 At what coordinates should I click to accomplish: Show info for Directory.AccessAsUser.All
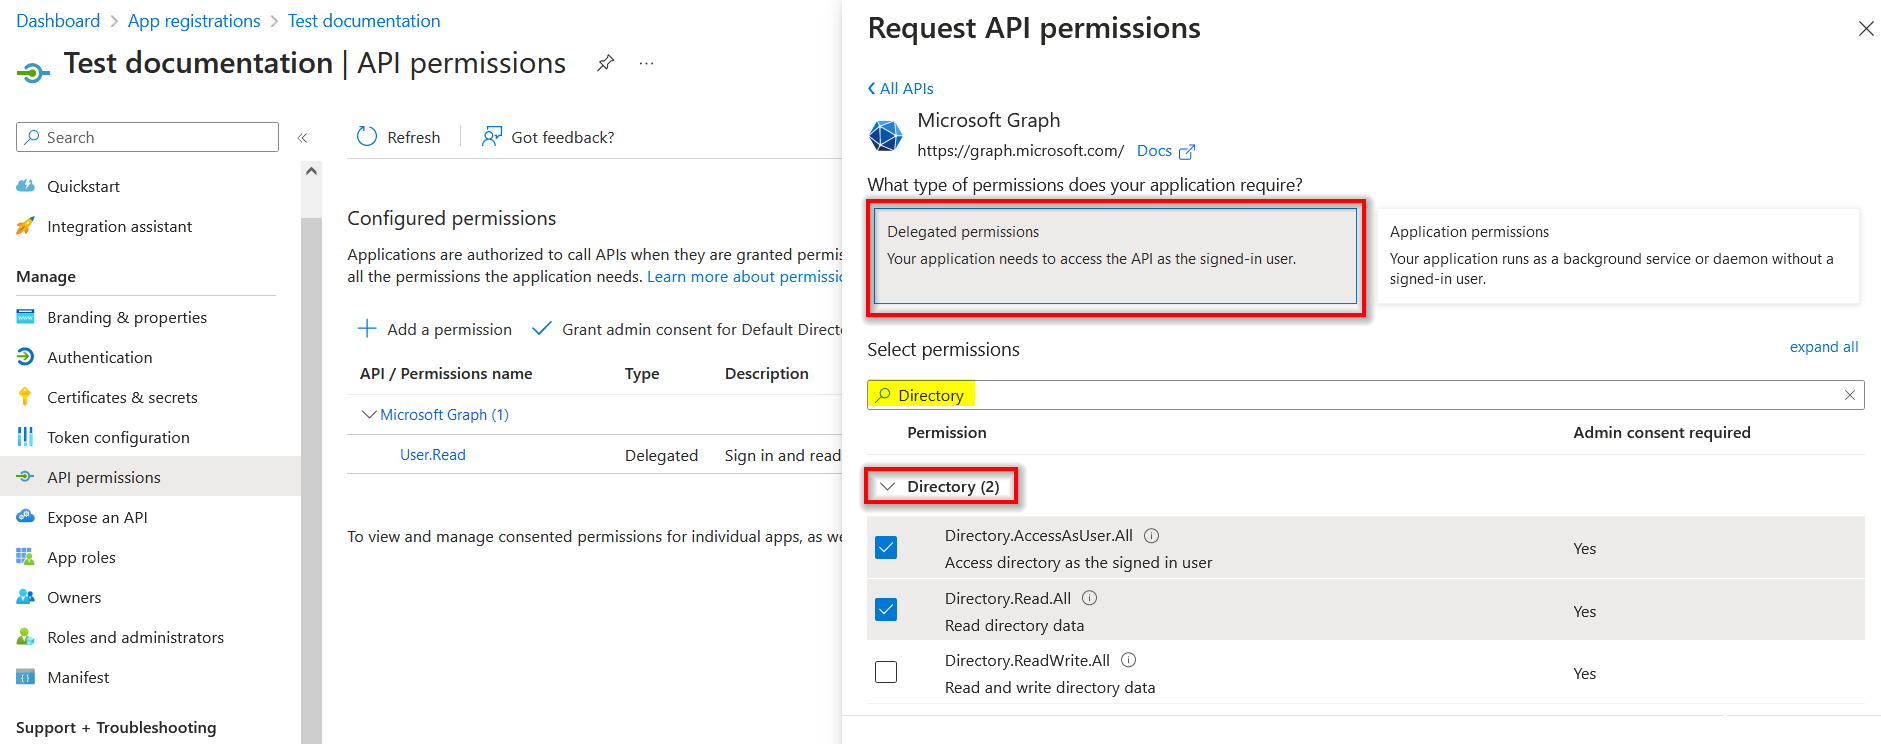pyautogui.click(x=1151, y=535)
